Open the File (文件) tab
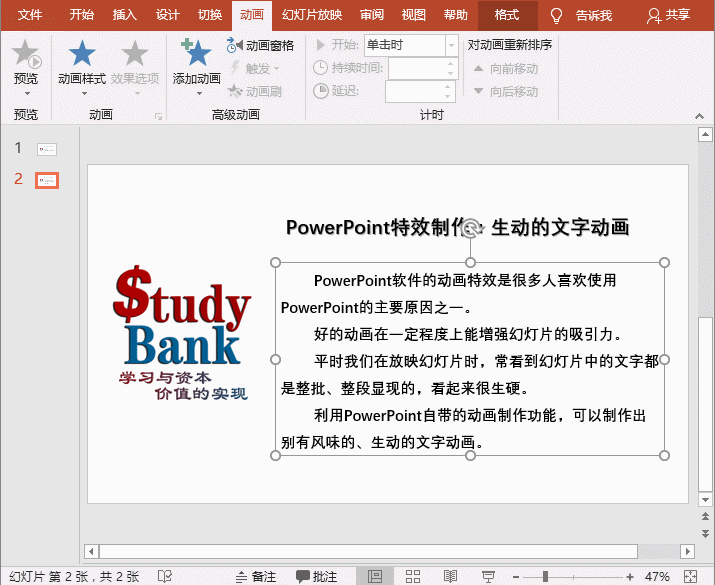Image resolution: width=715 pixels, height=585 pixels. [x=30, y=15]
